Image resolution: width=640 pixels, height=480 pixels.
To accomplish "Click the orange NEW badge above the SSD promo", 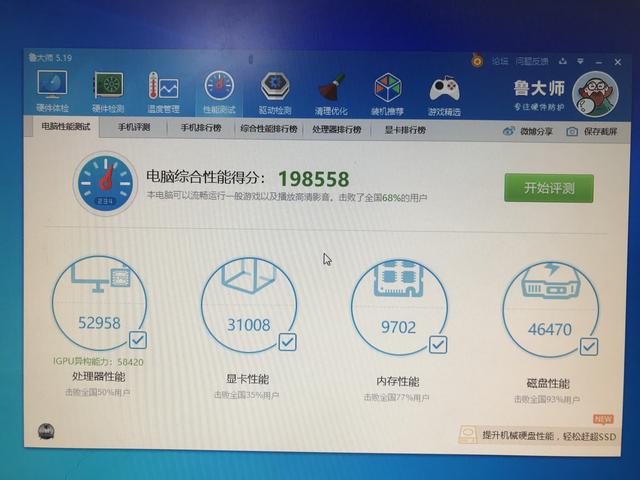I will [603, 419].
